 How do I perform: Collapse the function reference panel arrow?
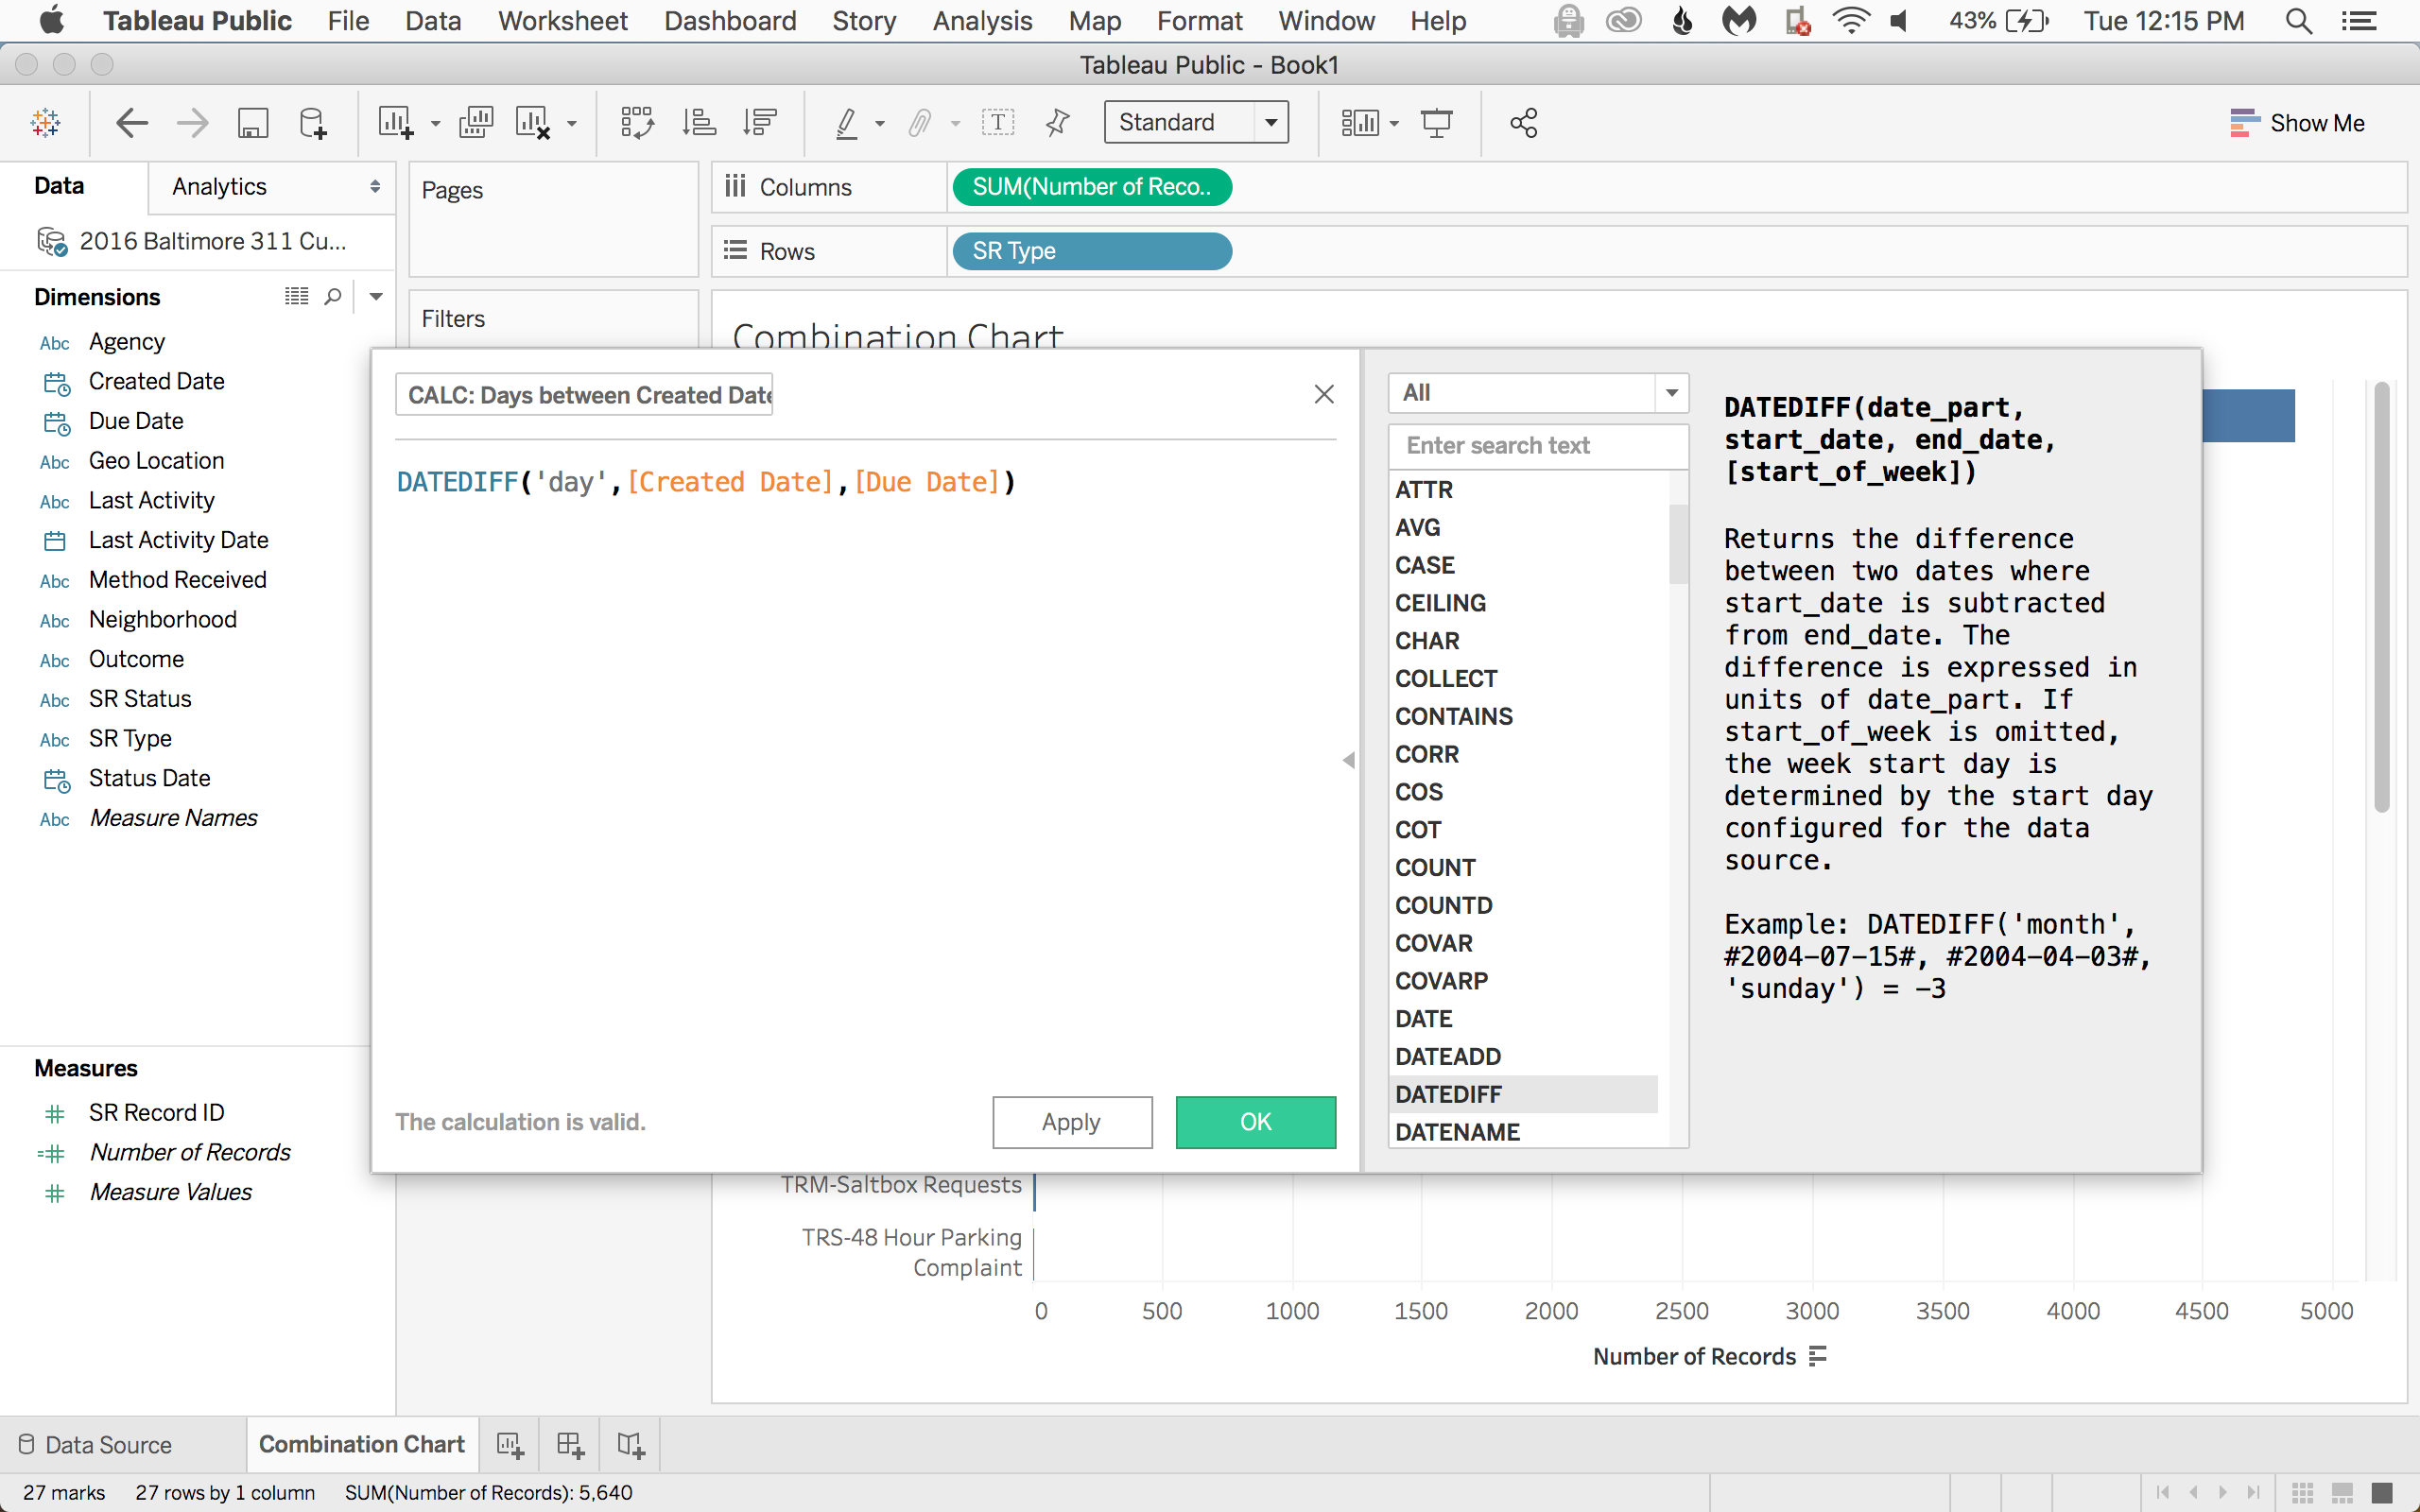tap(1349, 760)
